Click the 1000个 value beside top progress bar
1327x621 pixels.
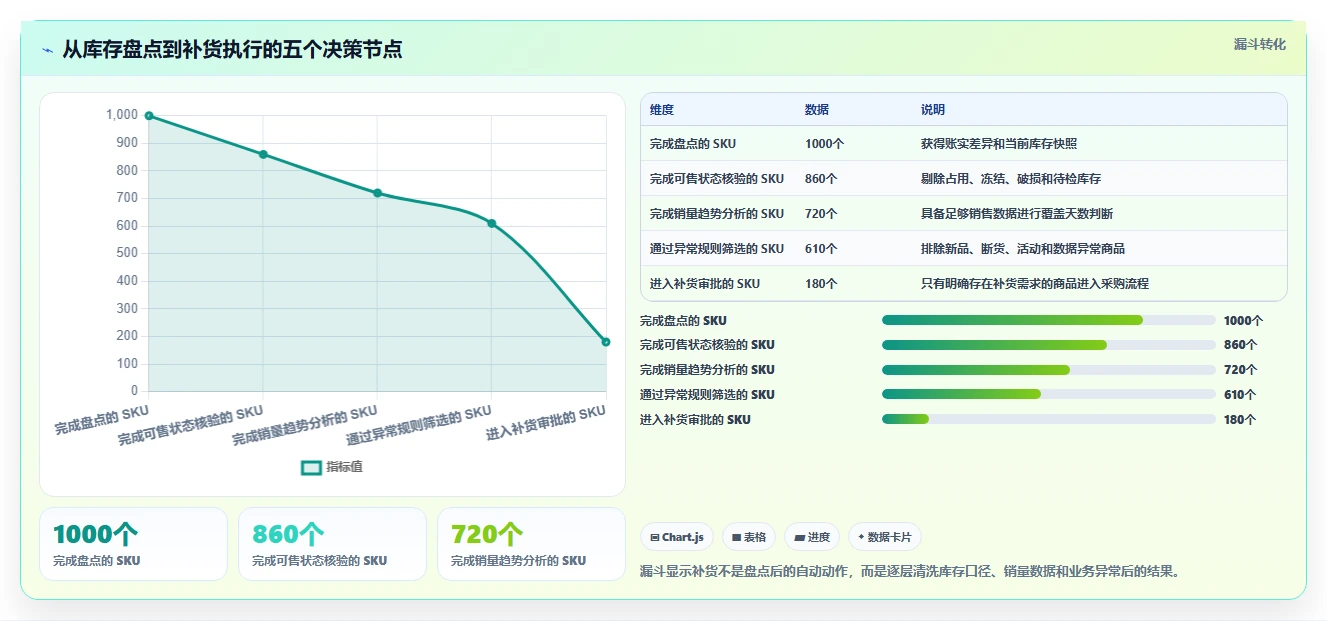pos(1244,321)
